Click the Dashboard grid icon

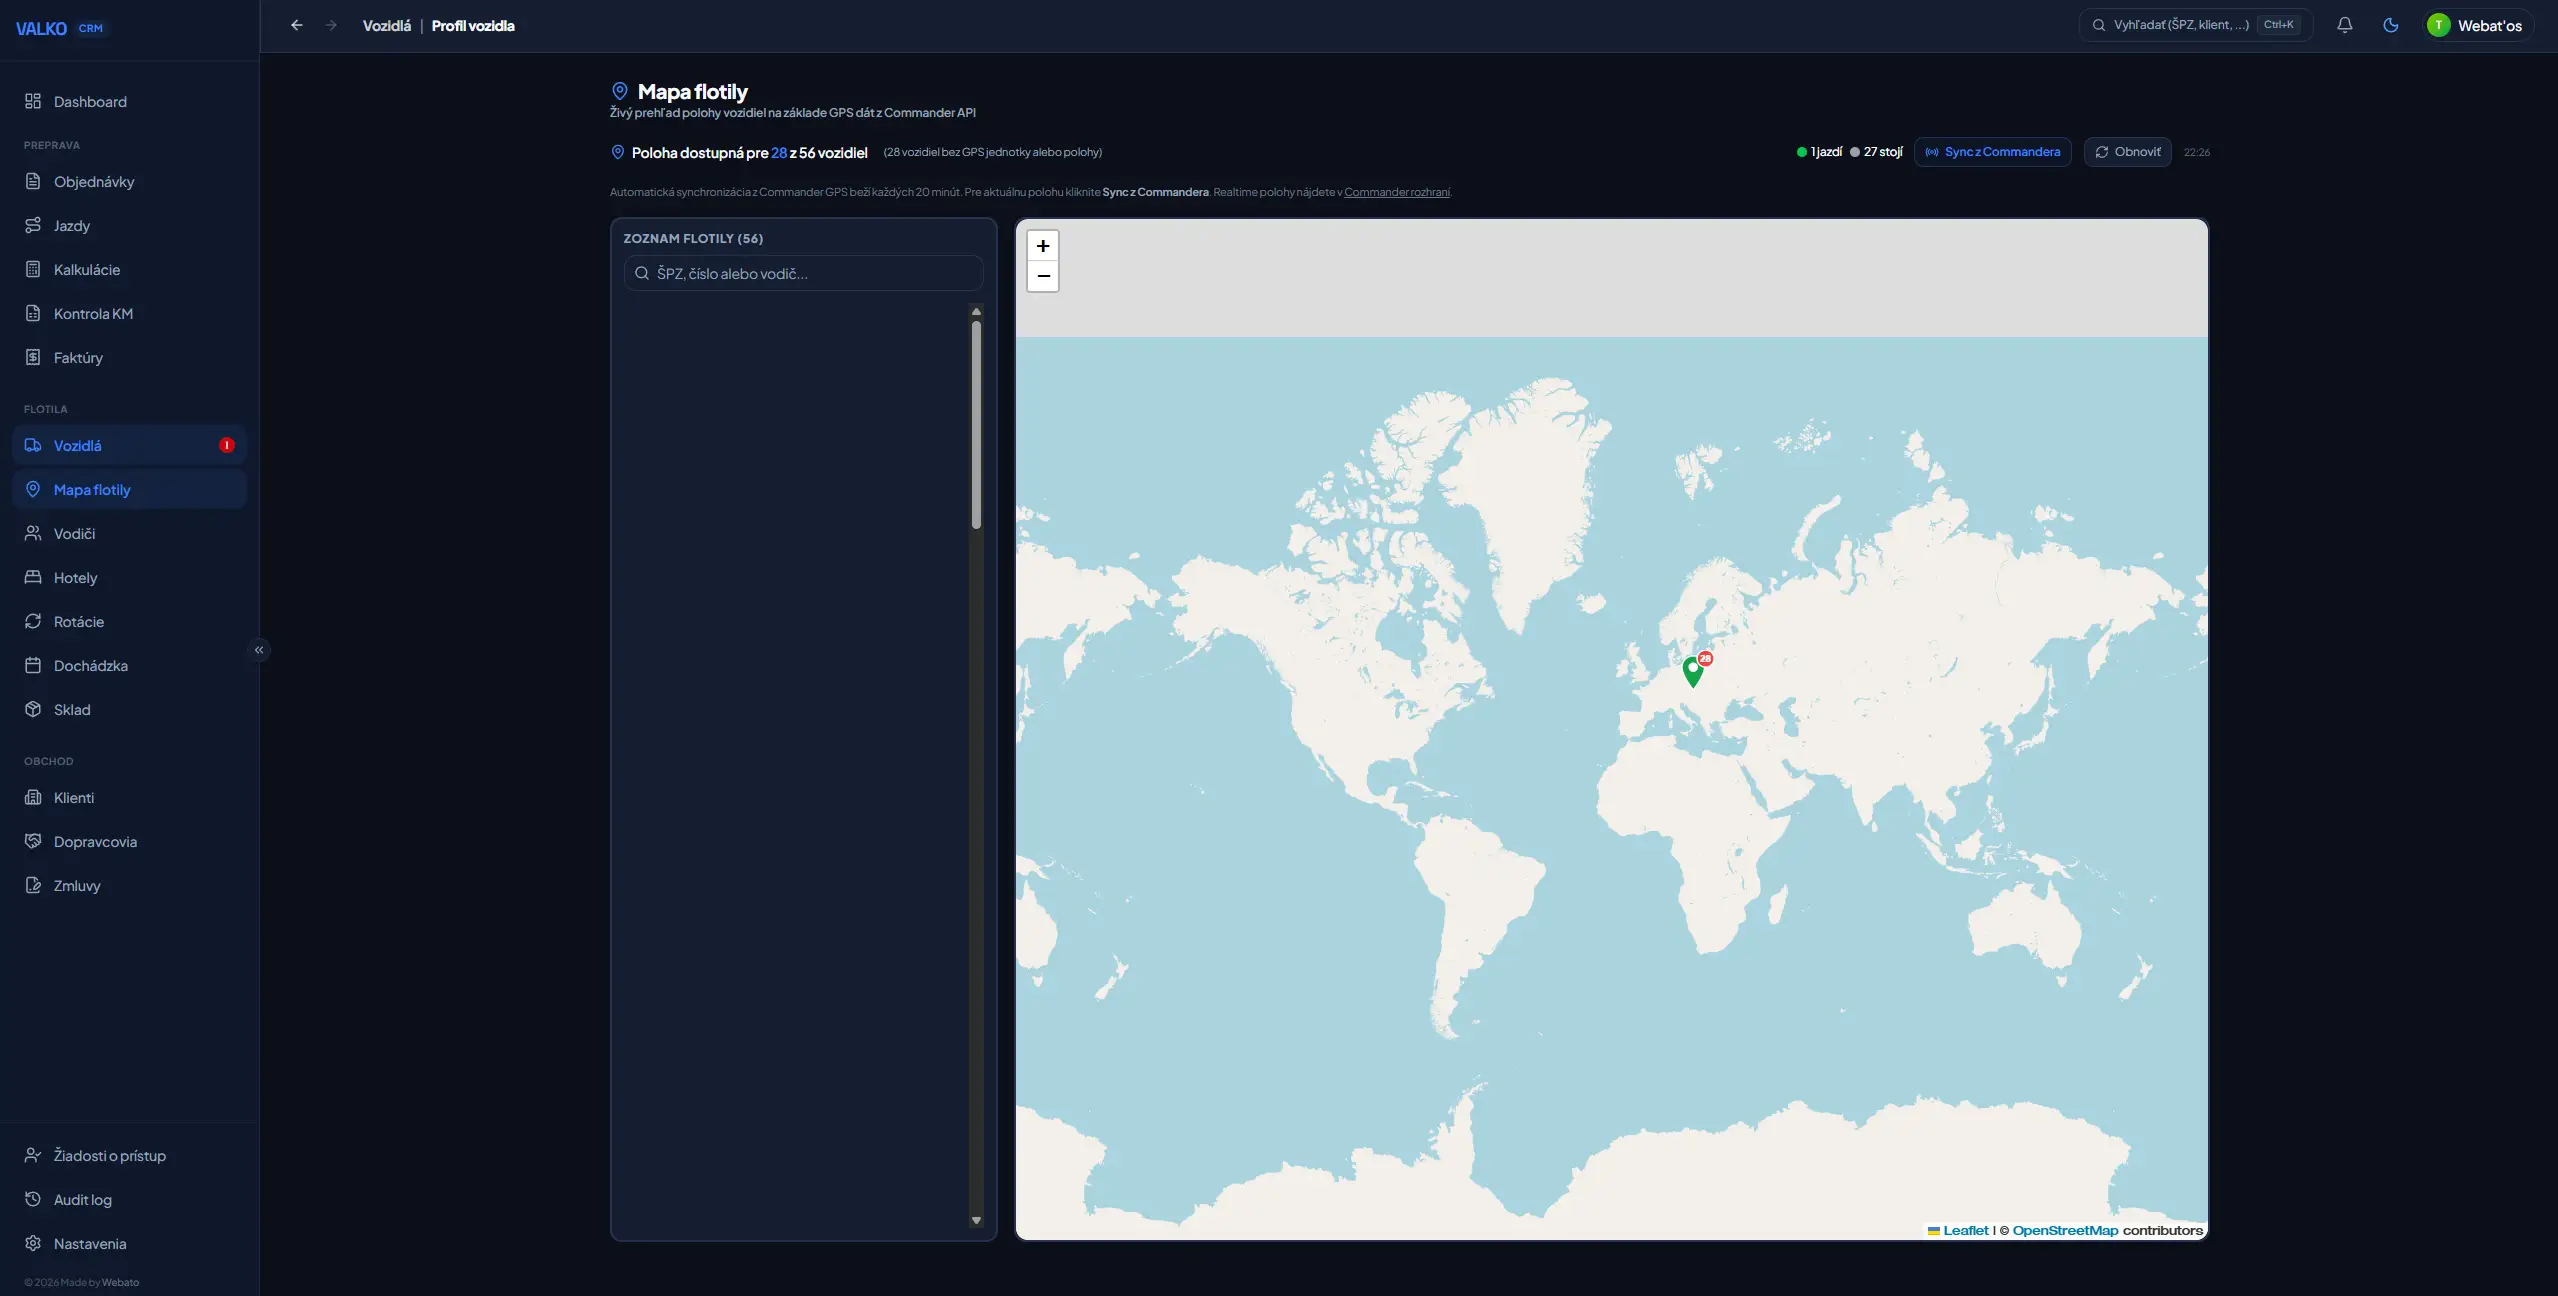[x=33, y=102]
